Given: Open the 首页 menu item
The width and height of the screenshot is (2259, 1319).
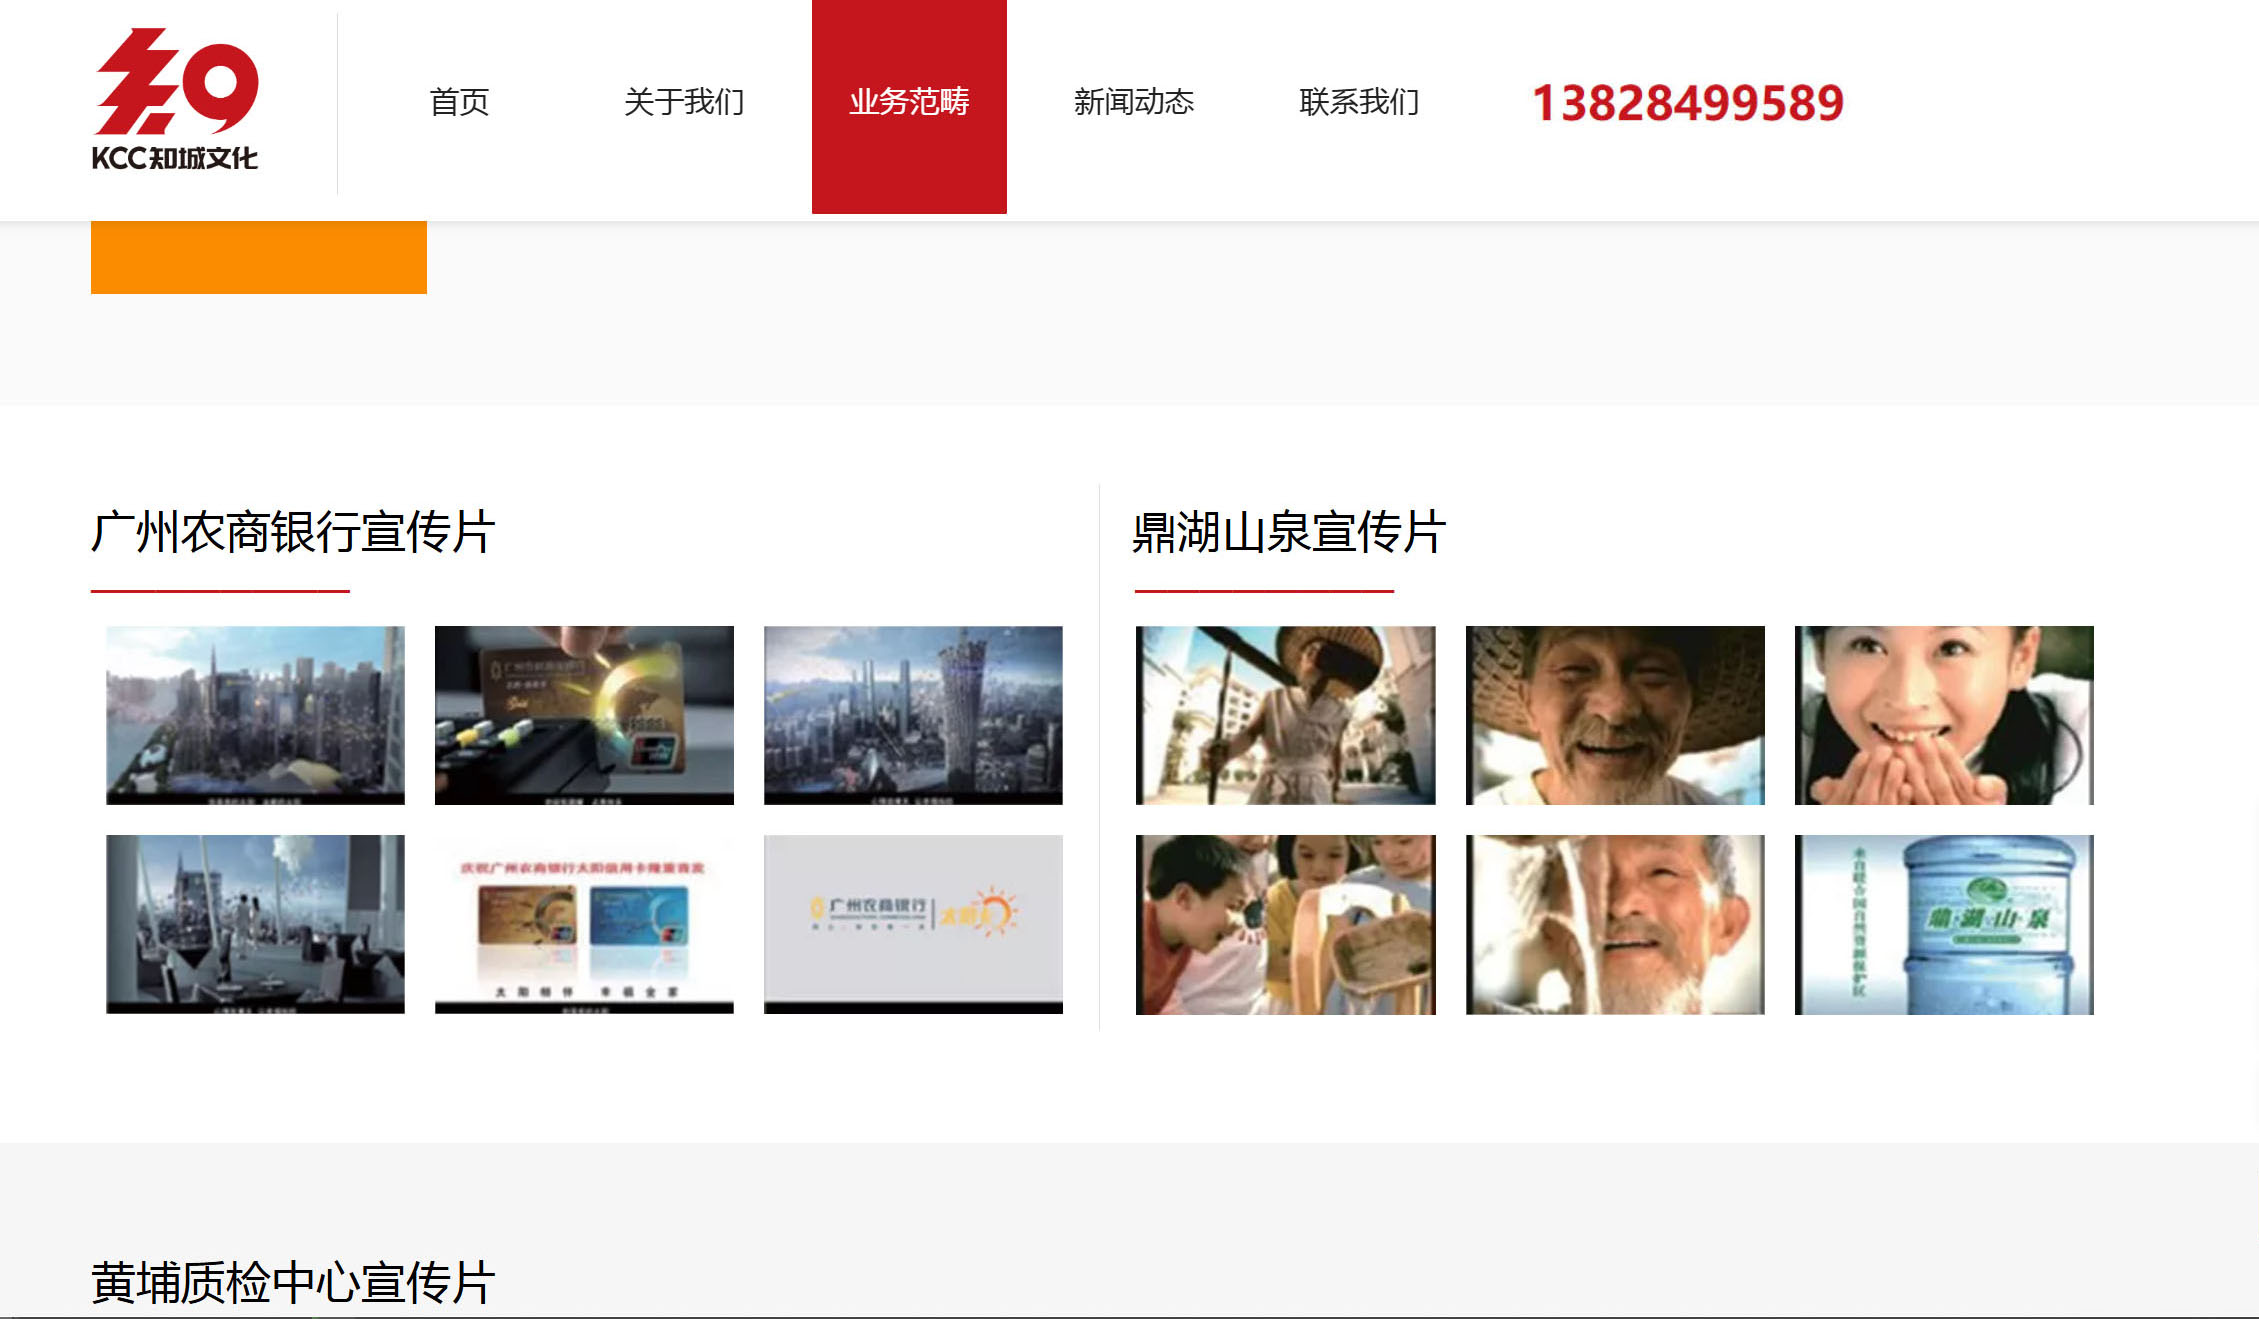Looking at the screenshot, I should (x=459, y=102).
